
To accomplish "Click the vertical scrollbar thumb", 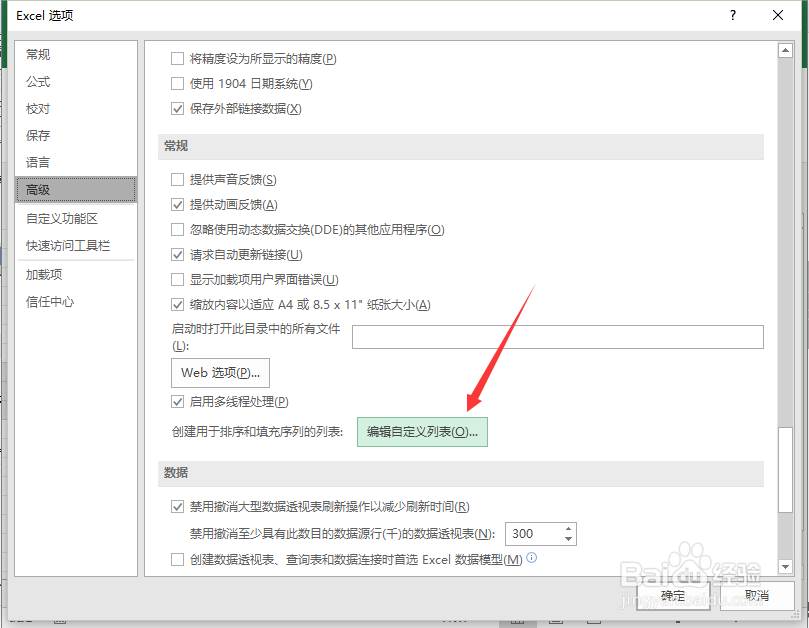I will 785,470.
